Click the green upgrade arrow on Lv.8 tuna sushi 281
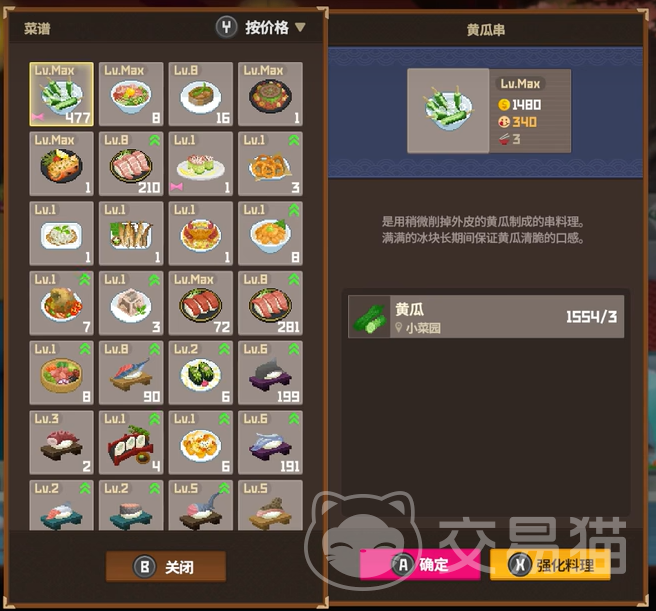This screenshot has height=611, width=656. 294,279
